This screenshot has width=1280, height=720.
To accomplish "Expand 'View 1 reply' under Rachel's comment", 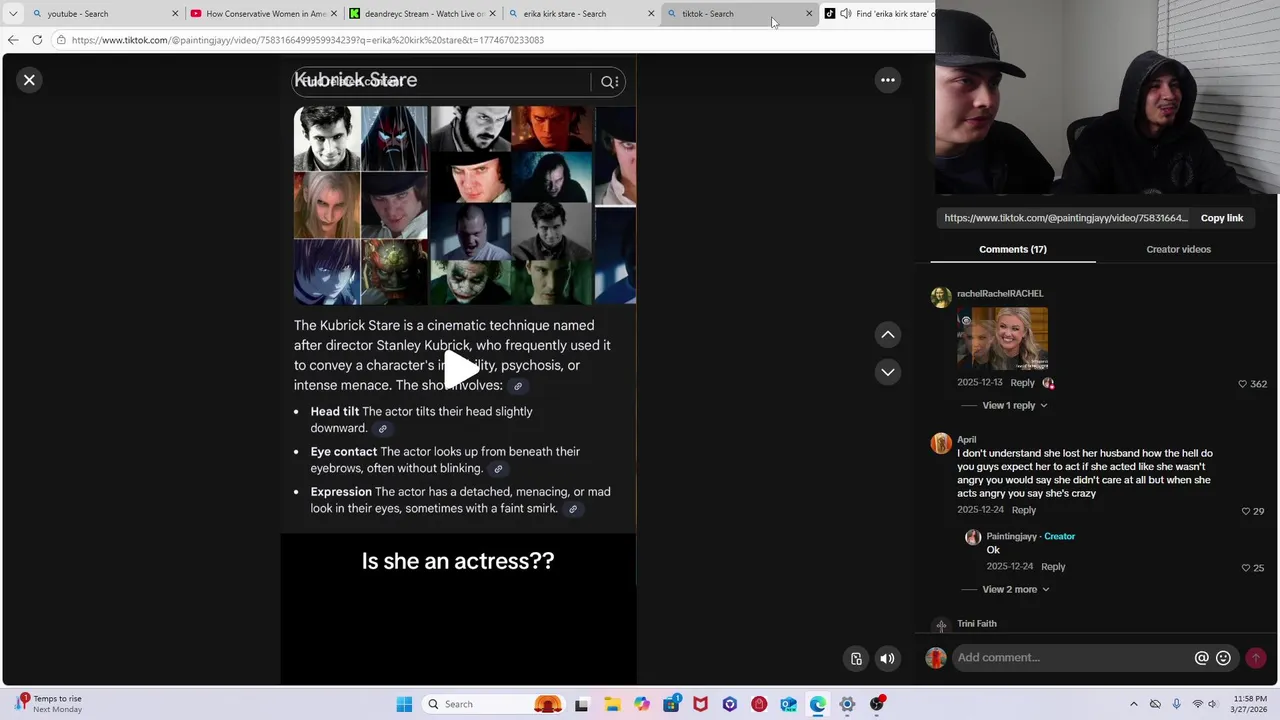I will [x=1014, y=405].
